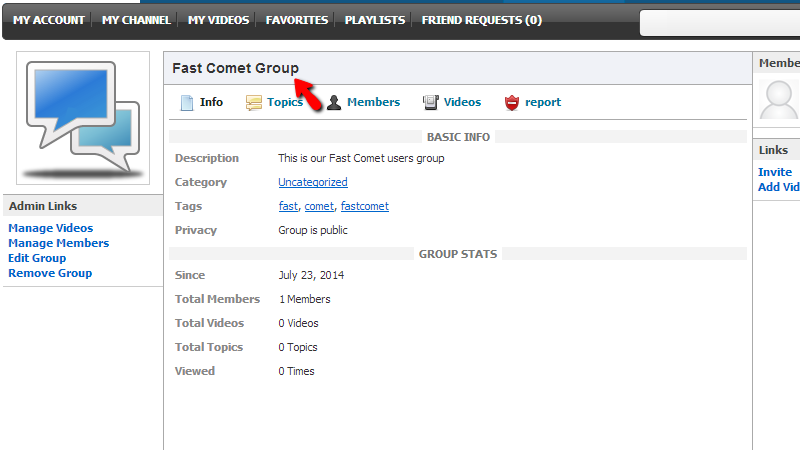The image size is (800, 450).
Task: Click the 'Total Videos' label
Action: (x=209, y=323)
